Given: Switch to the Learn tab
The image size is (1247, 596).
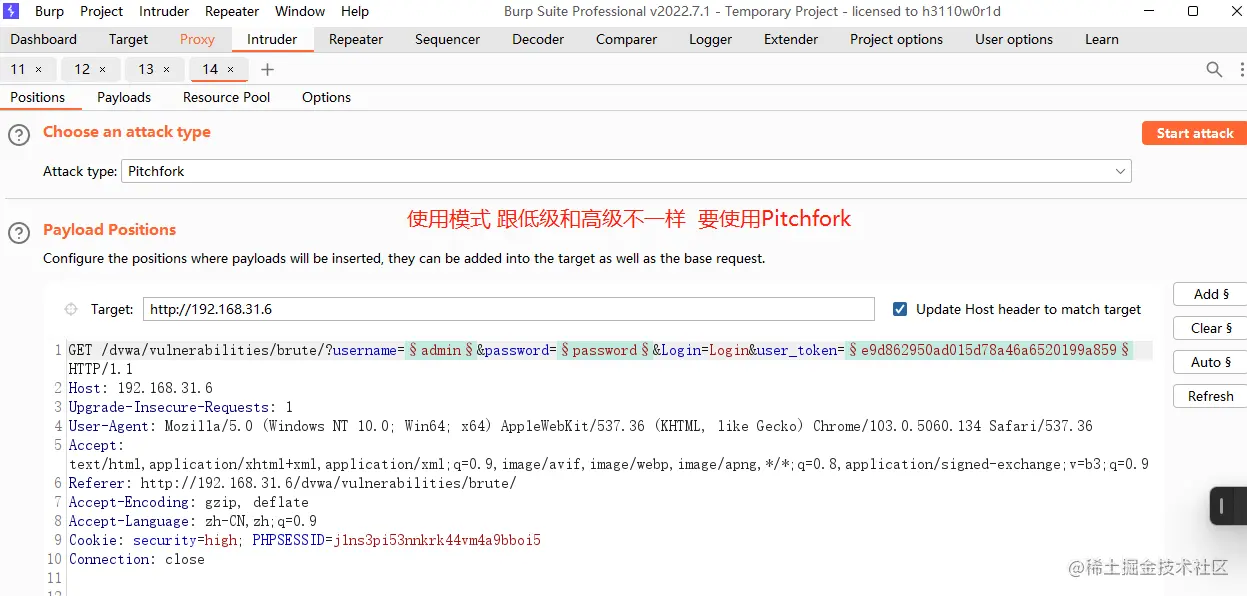Looking at the screenshot, I should pos(1101,39).
